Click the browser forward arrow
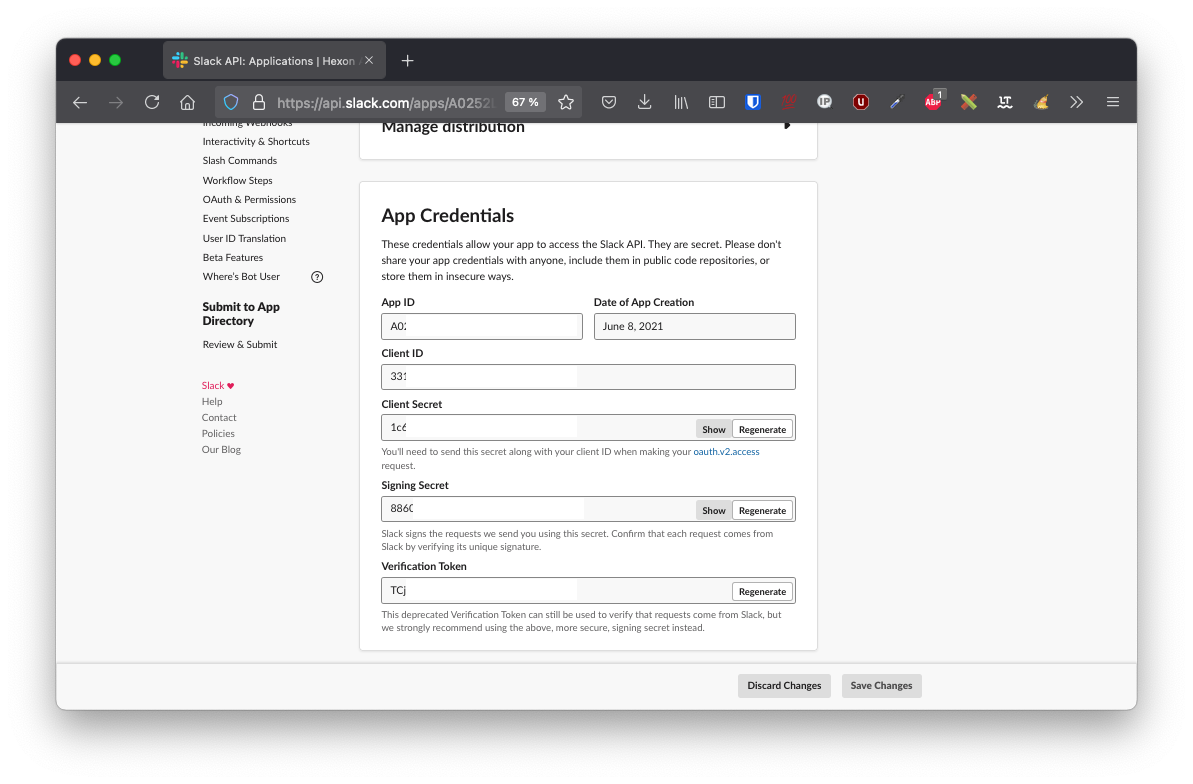The height and width of the screenshot is (784, 1193). pos(116,102)
